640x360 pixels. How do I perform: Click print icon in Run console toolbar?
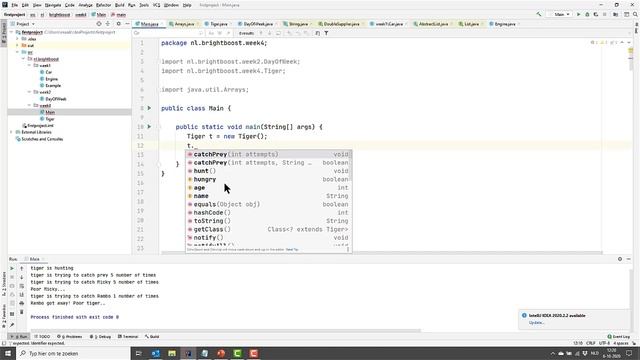point(22,303)
